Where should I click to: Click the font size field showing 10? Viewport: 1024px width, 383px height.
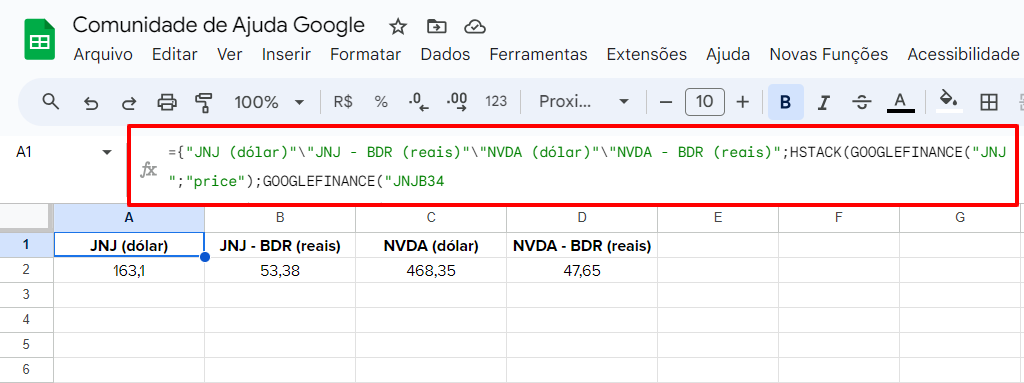tap(704, 102)
